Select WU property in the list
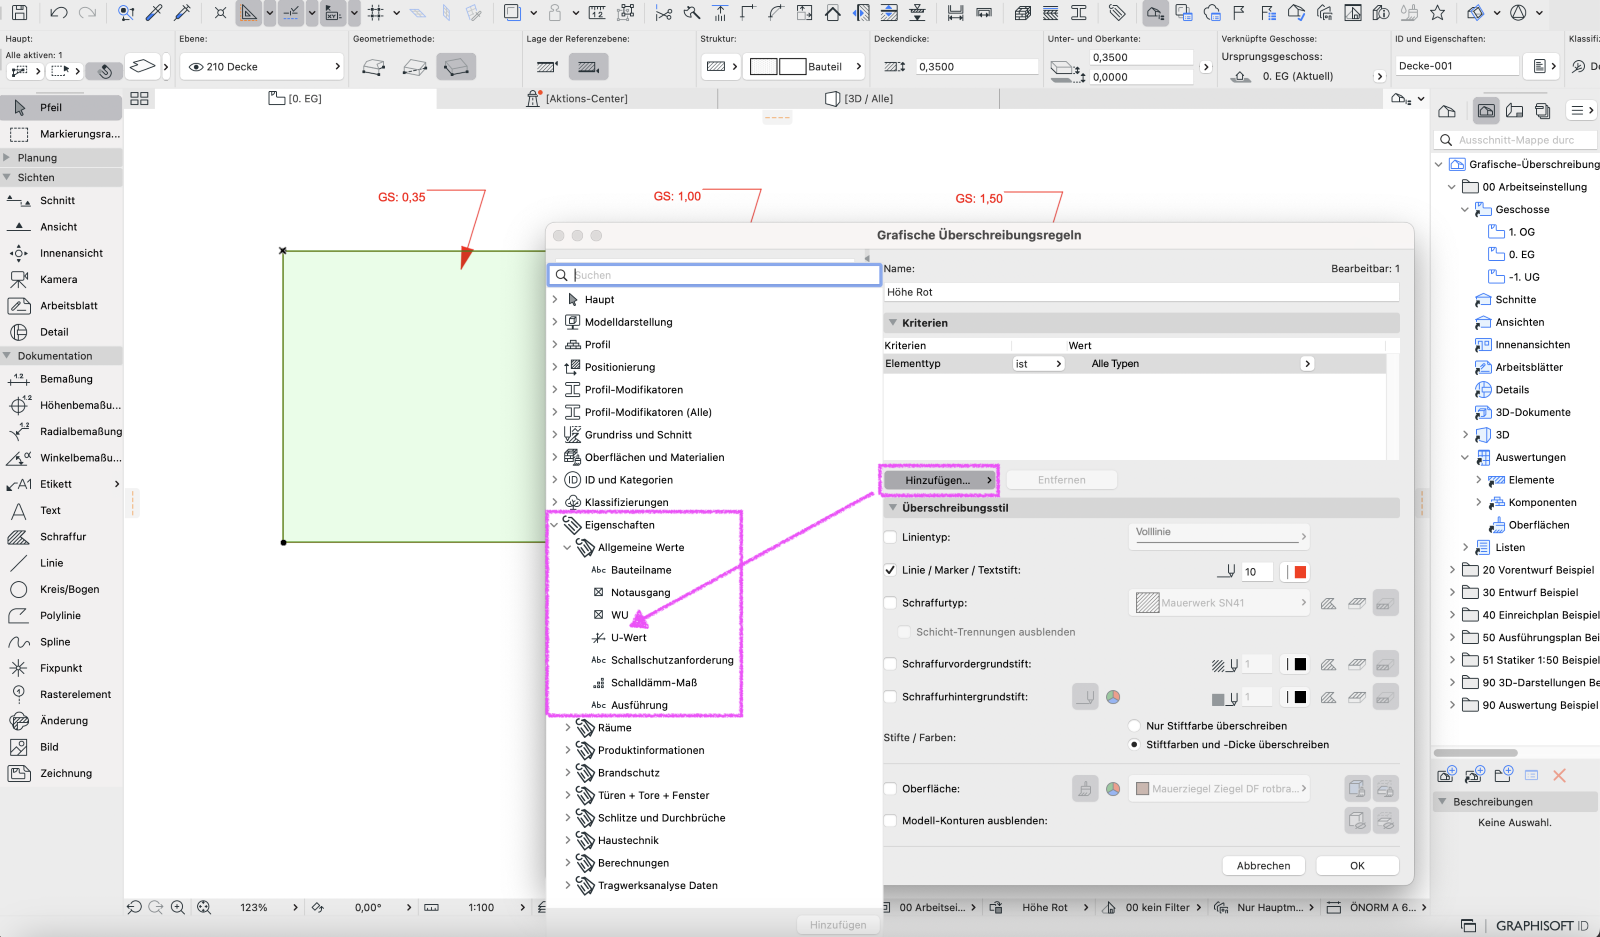Screen dimensions: 1600x937 pyautogui.click(x=619, y=615)
